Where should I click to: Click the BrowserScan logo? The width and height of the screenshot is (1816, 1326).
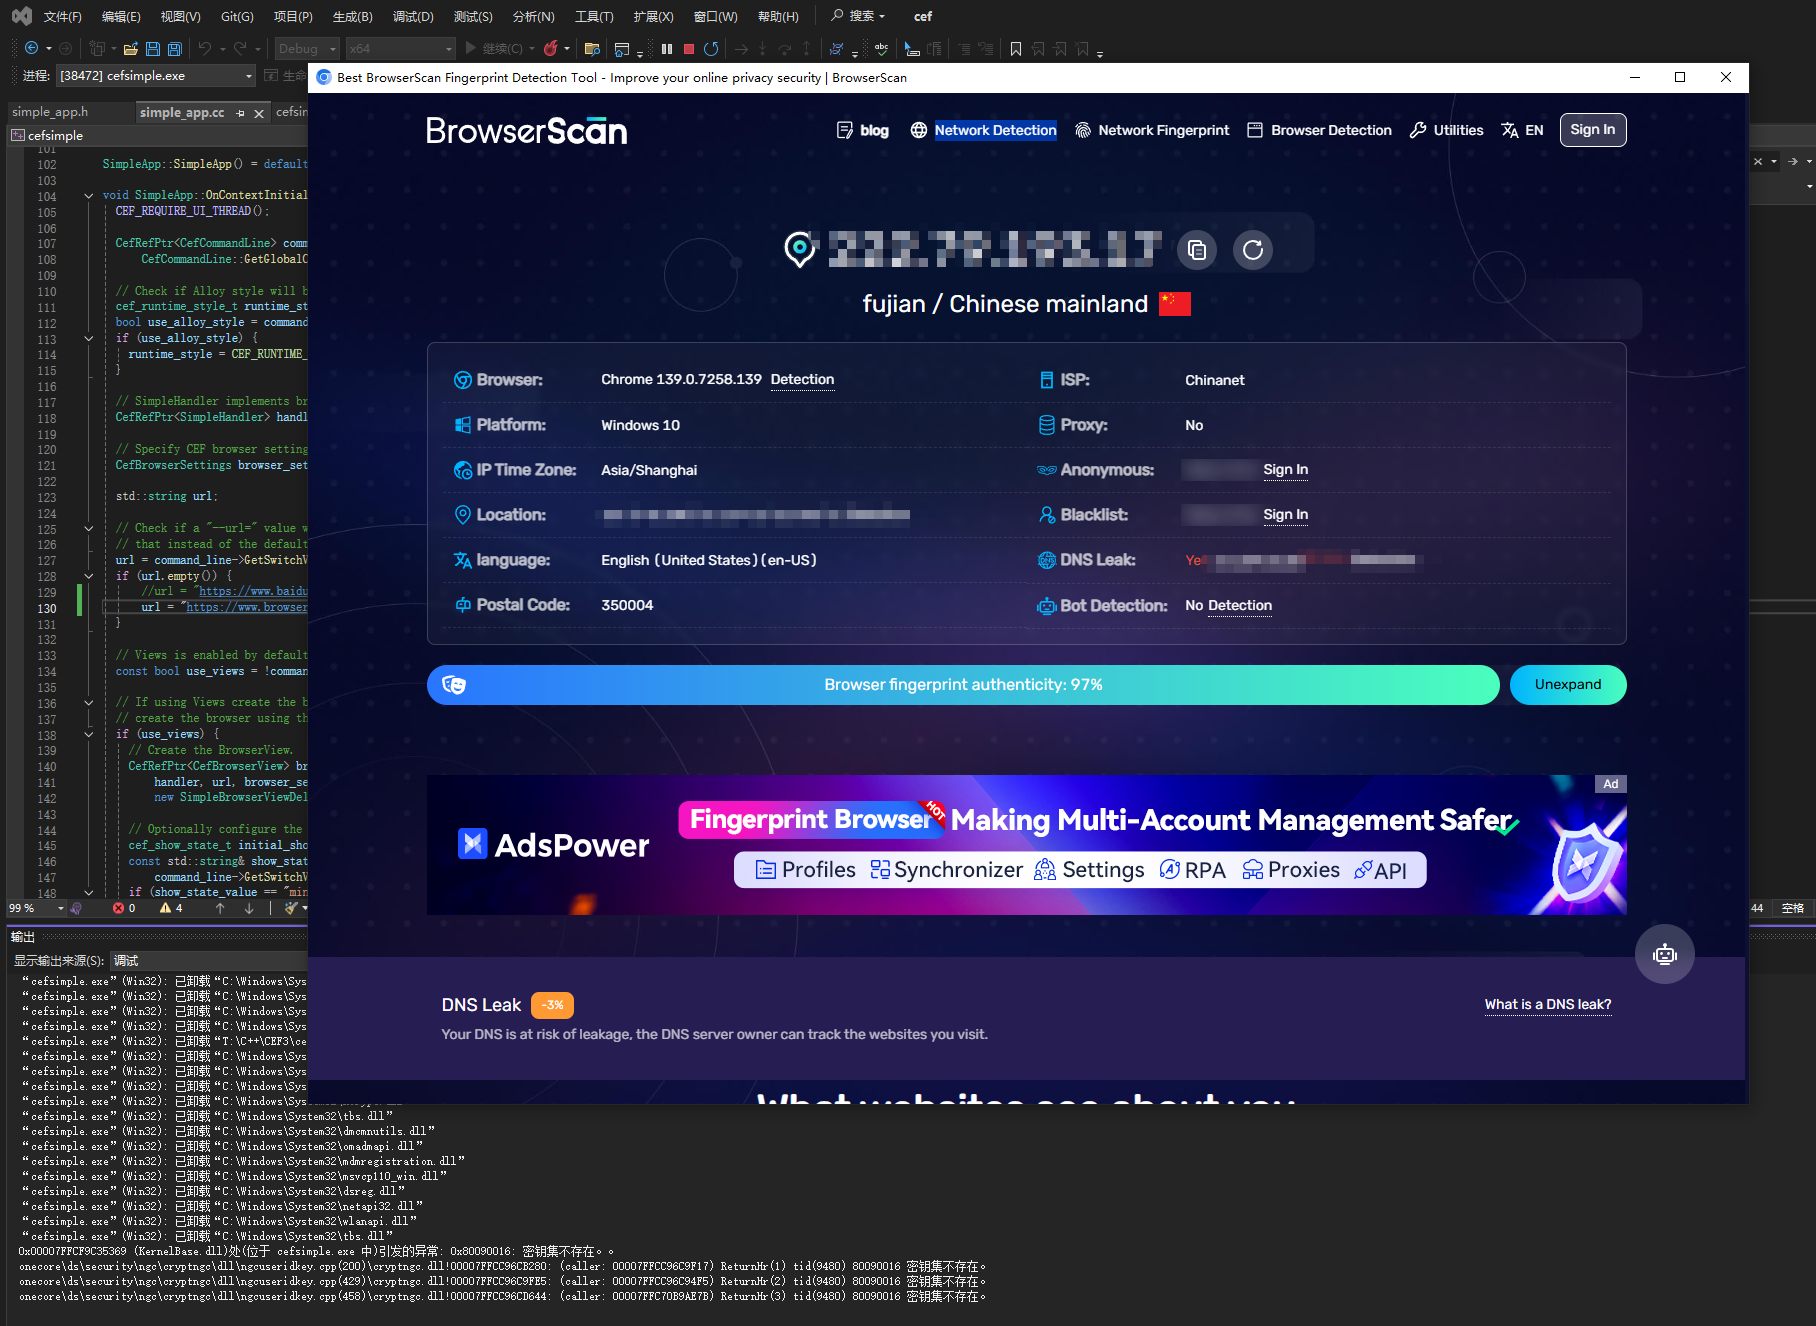tap(527, 131)
